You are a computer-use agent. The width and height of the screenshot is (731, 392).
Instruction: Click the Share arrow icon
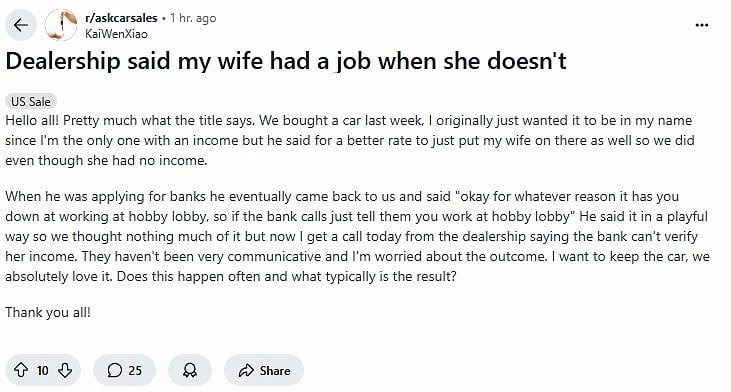coord(246,371)
